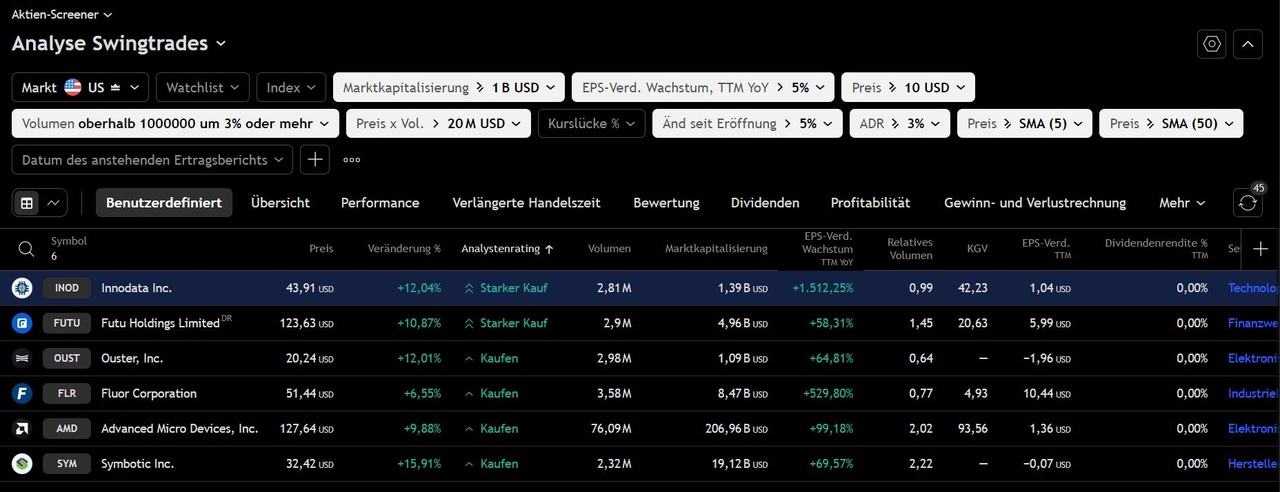Click Futu's Starker Kauf rating cell
The width and height of the screenshot is (1280, 492).
coord(505,323)
